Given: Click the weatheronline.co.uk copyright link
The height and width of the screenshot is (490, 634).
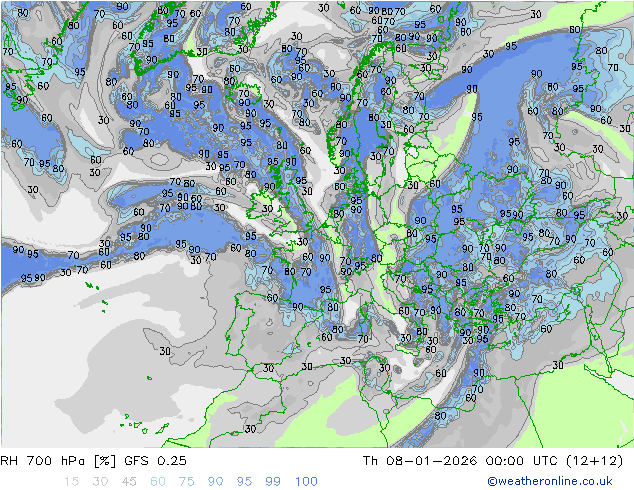Looking at the screenshot, I should point(550,481).
